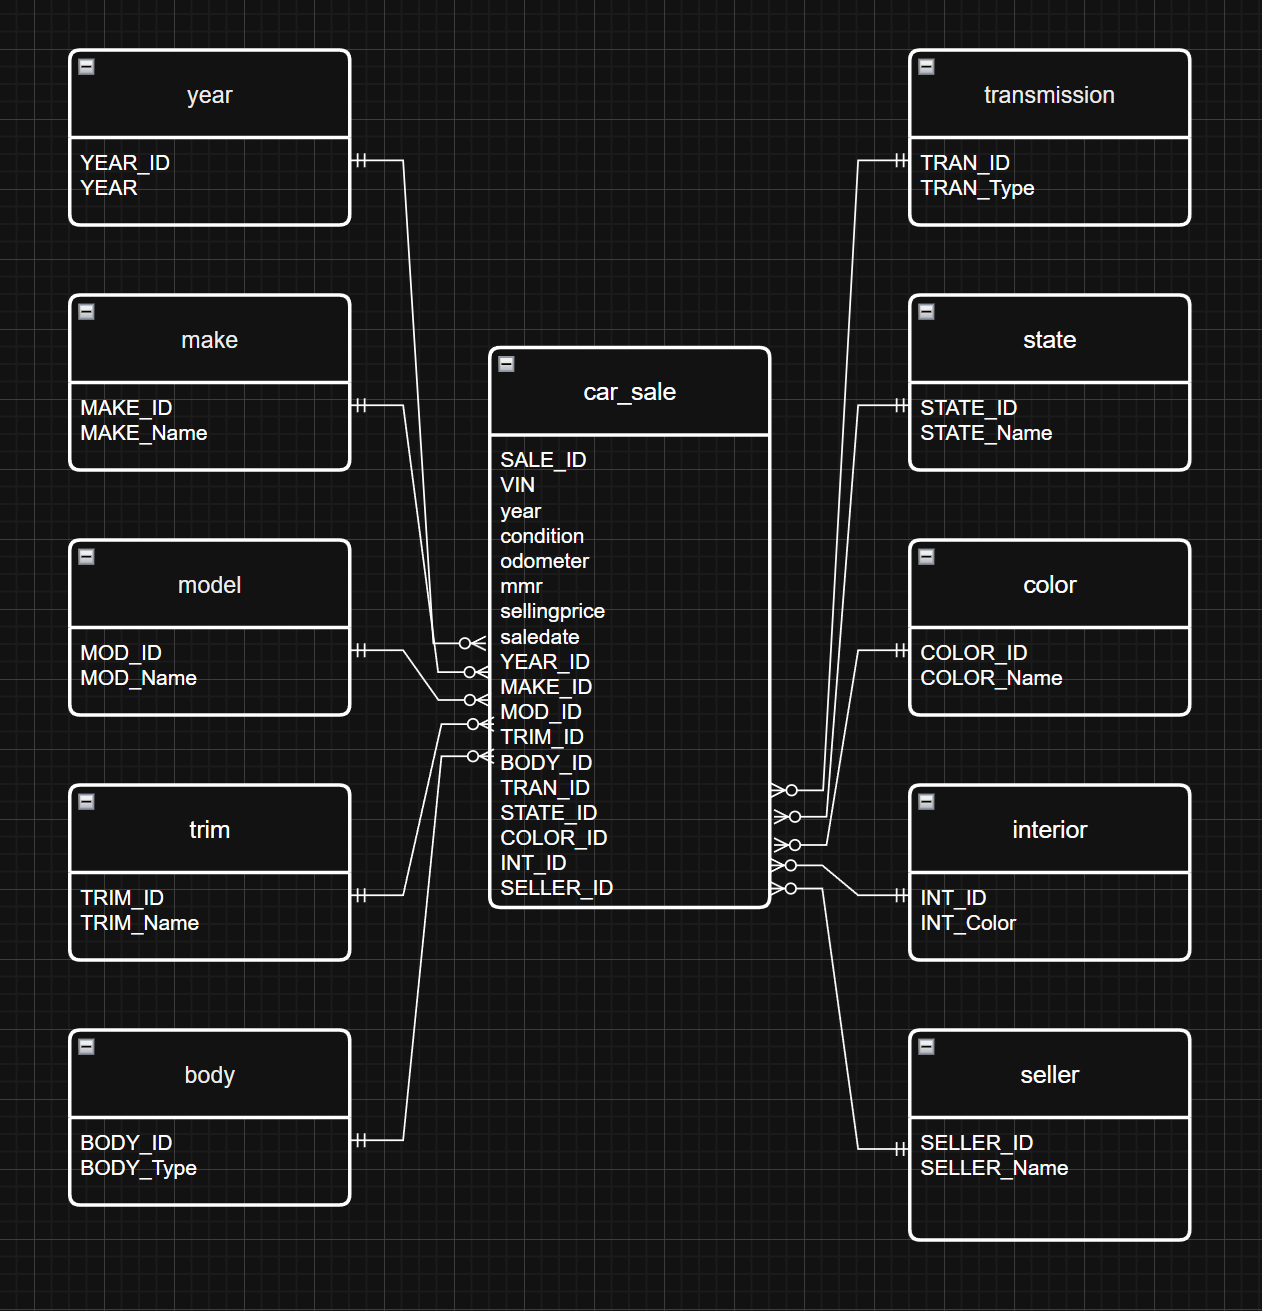Select the BODY_Type field in the body table
The height and width of the screenshot is (1311, 1262).
(x=138, y=1168)
